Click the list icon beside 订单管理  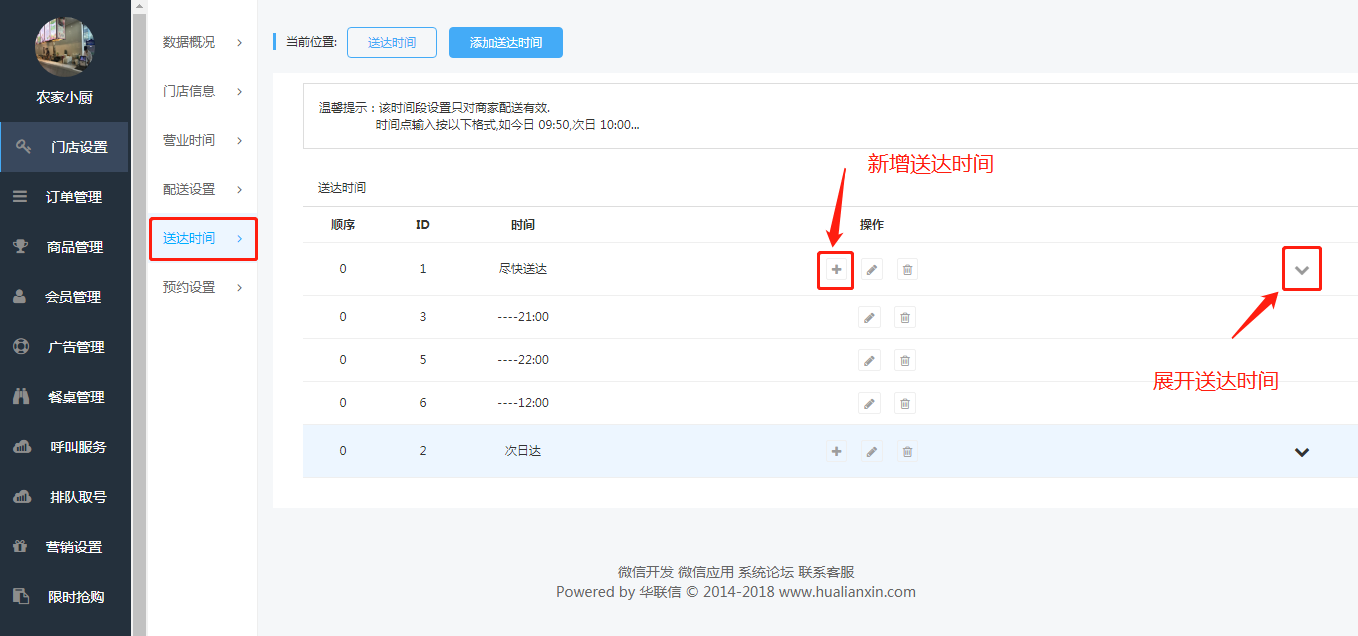pyautogui.click(x=20, y=197)
